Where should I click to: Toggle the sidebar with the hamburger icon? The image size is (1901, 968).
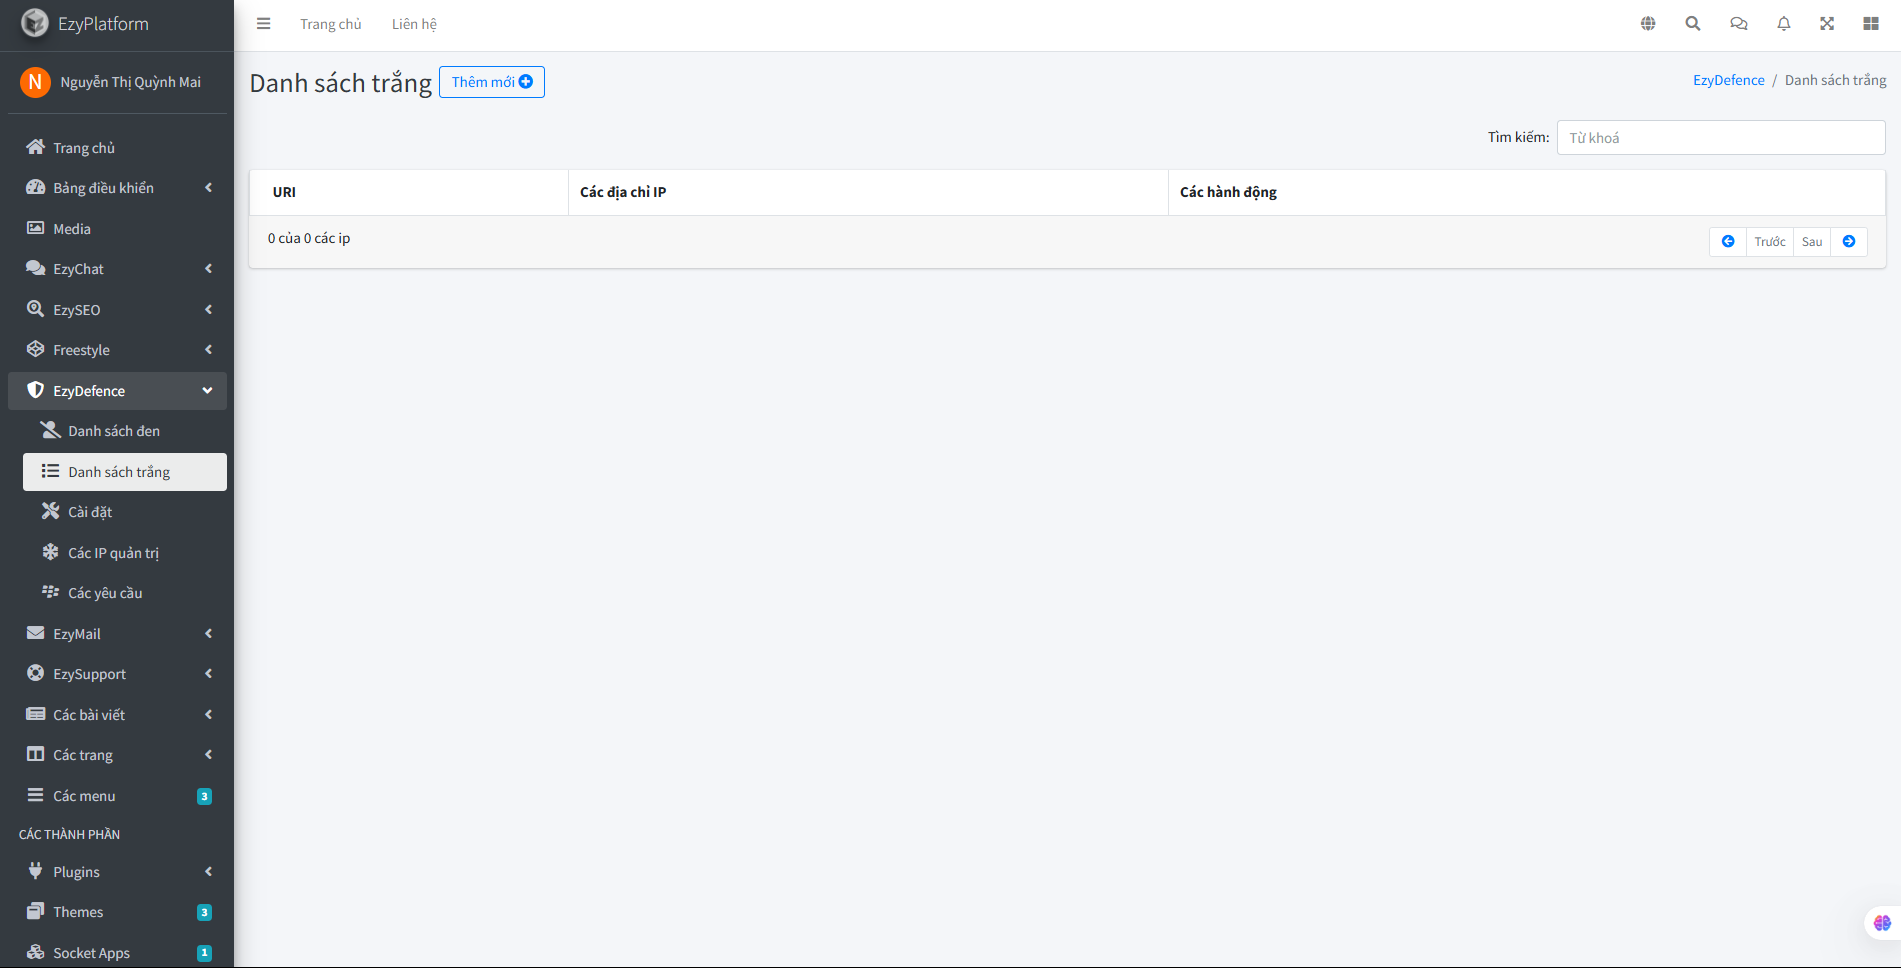(263, 23)
